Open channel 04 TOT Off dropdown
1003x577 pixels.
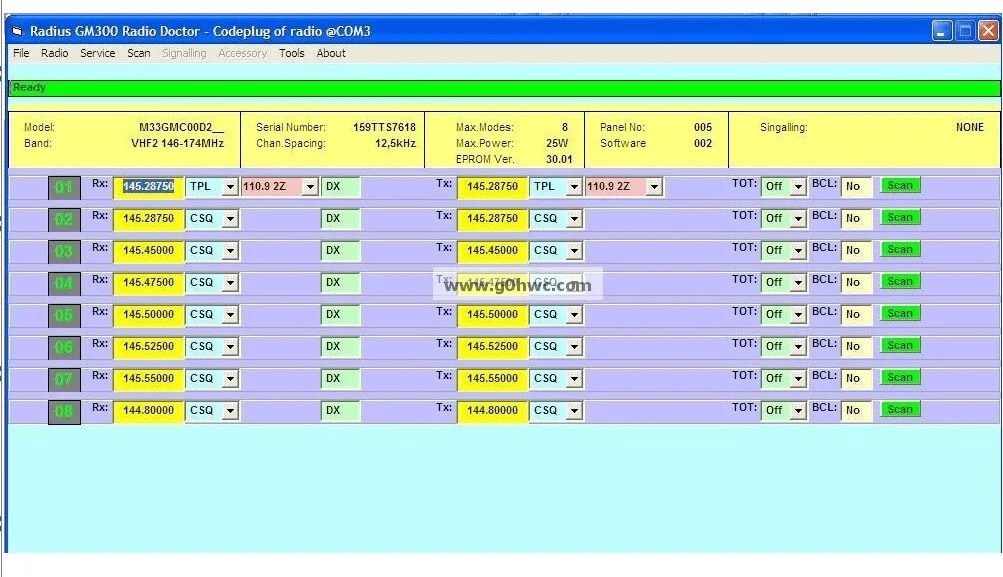coord(798,283)
